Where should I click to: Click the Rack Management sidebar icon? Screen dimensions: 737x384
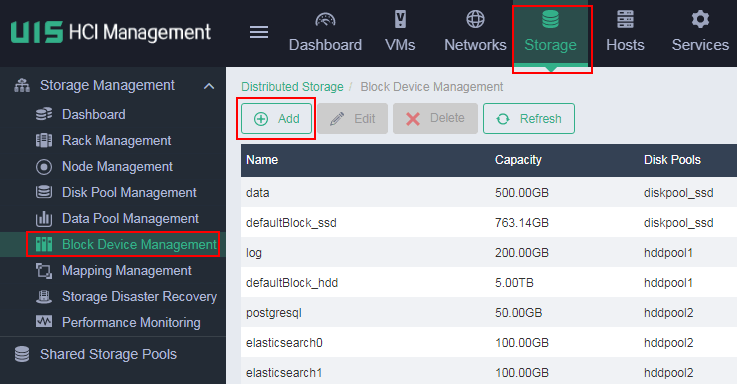coord(44,141)
